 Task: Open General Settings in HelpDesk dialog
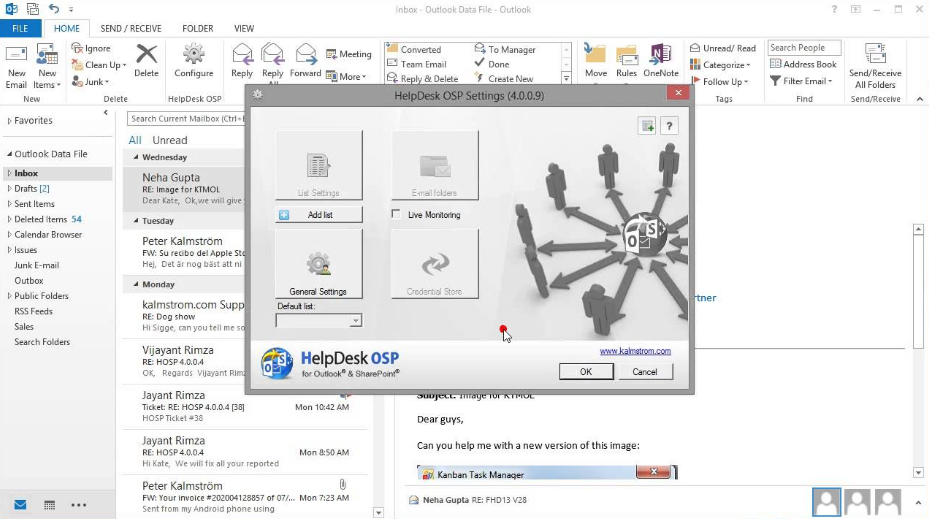click(x=319, y=264)
